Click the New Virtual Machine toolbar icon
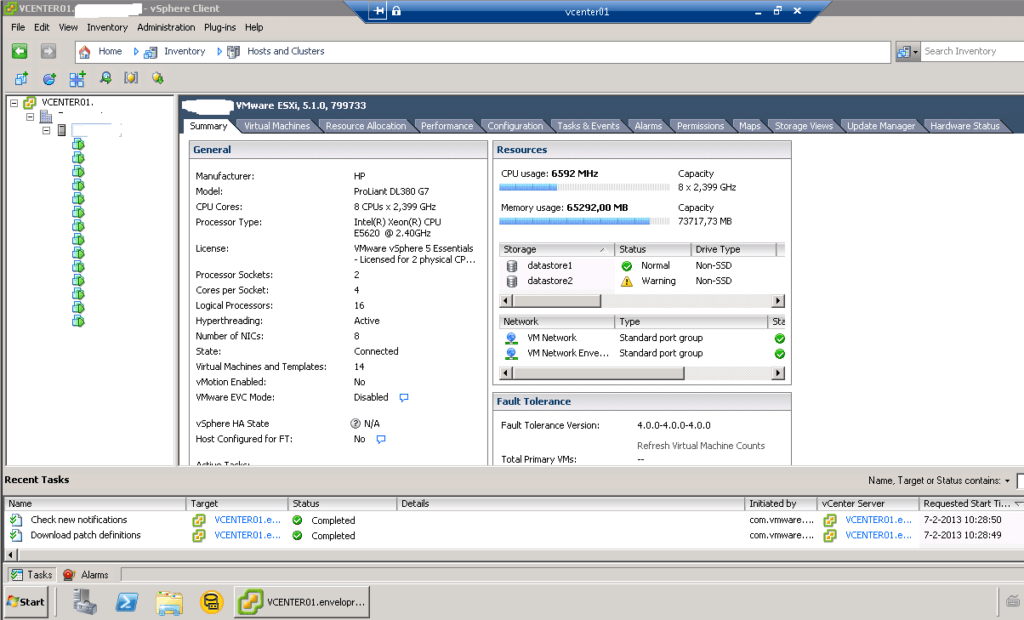This screenshot has width=1024, height=620. point(22,78)
